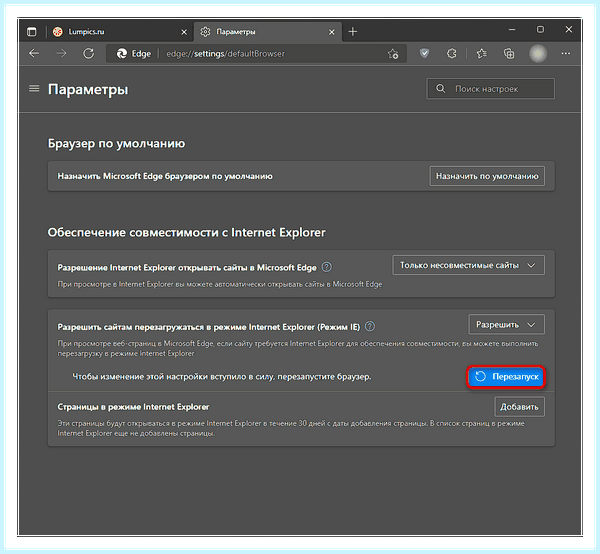Screen dimensions: 600x554
Task: Click the Edge logo in address bar
Action: [x=122, y=54]
